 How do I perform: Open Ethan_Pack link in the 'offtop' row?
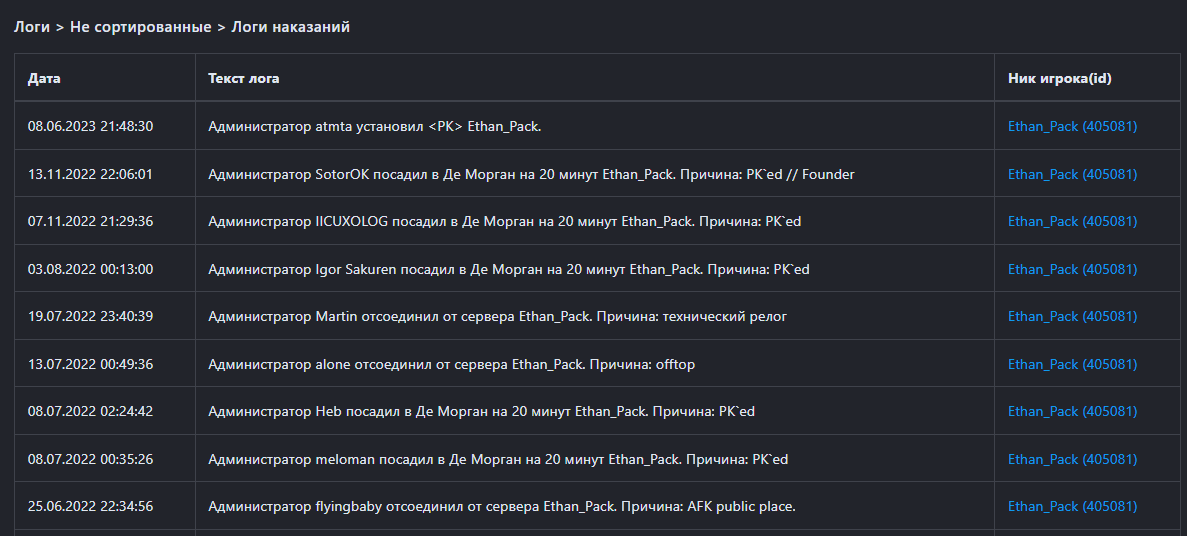(x=1072, y=364)
